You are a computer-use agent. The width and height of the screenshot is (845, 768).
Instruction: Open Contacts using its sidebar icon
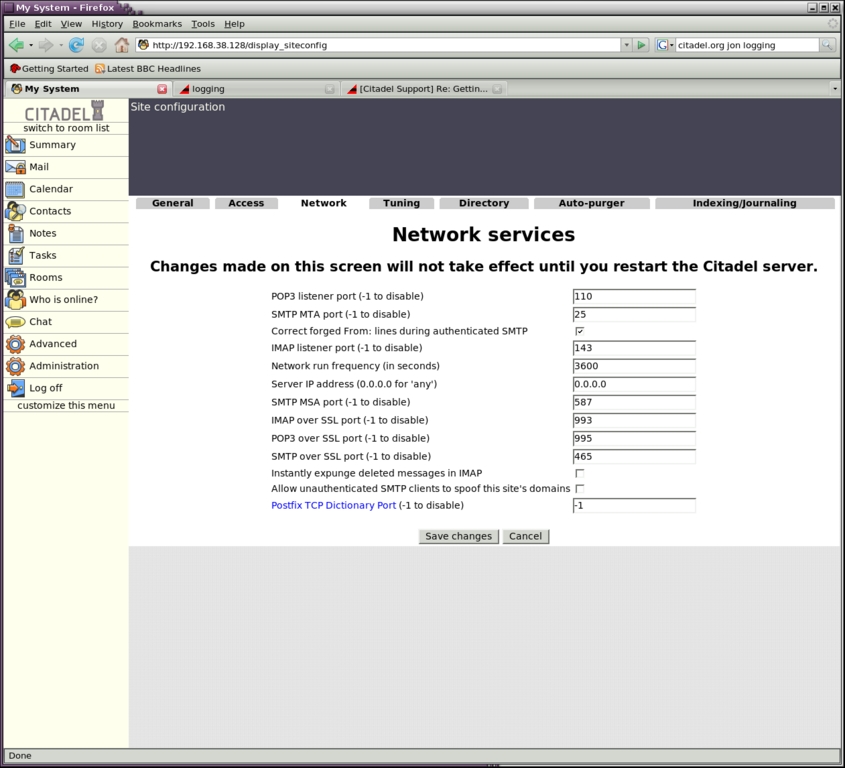click(x=15, y=211)
